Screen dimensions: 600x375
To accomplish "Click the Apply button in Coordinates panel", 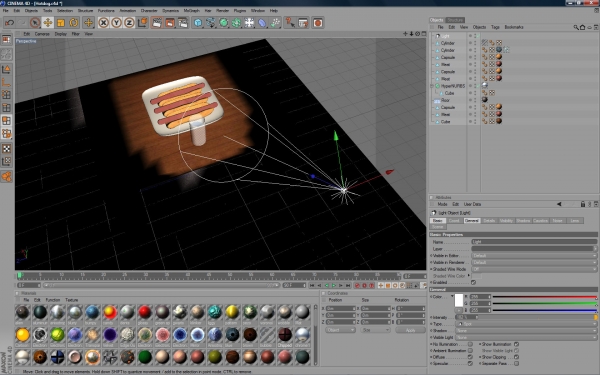I will point(410,330).
